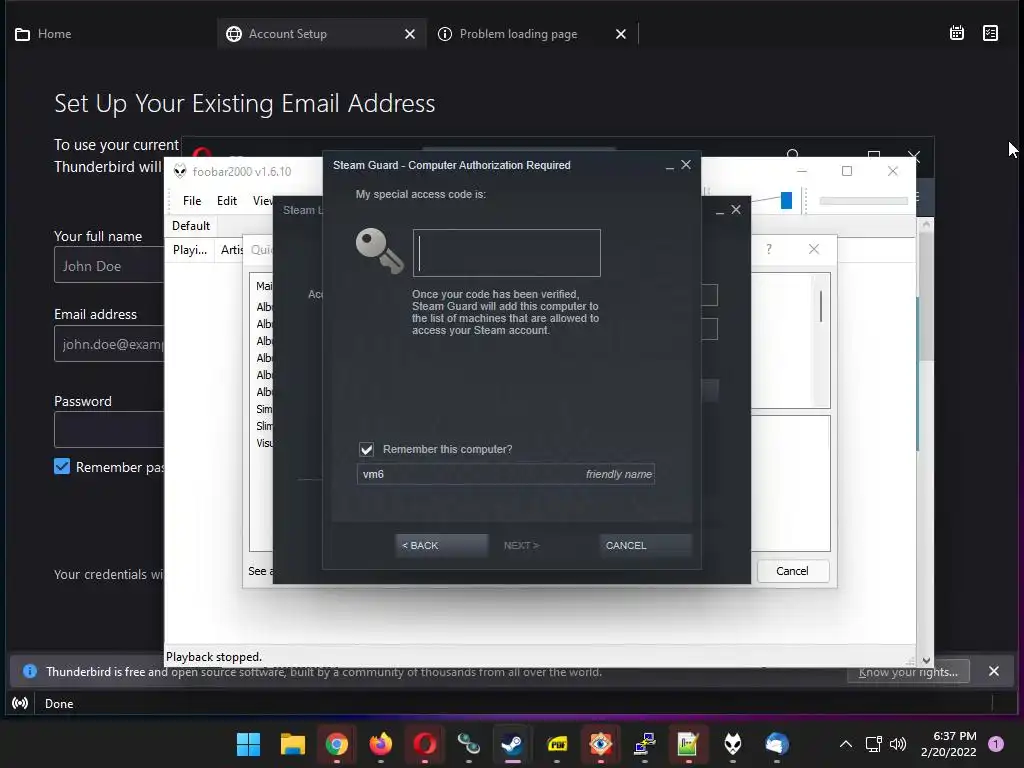This screenshot has width=1024, height=768.
Task: Click the Thunderbird online status icon
Action: click(x=20, y=703)
